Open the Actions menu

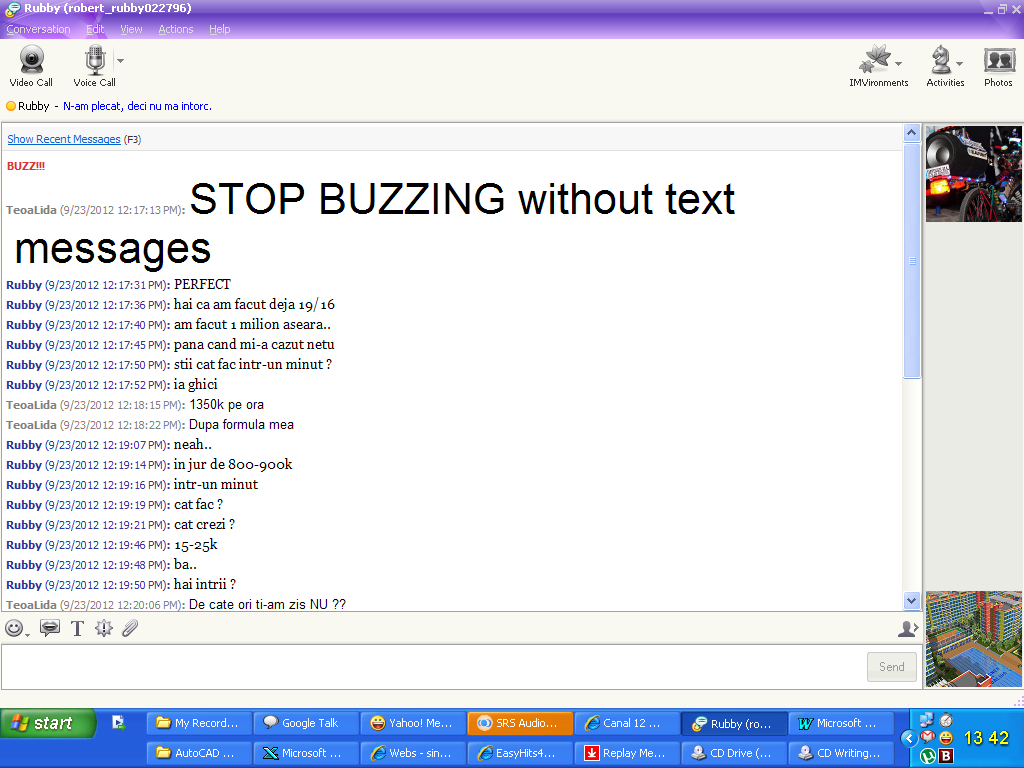(175, 29)
